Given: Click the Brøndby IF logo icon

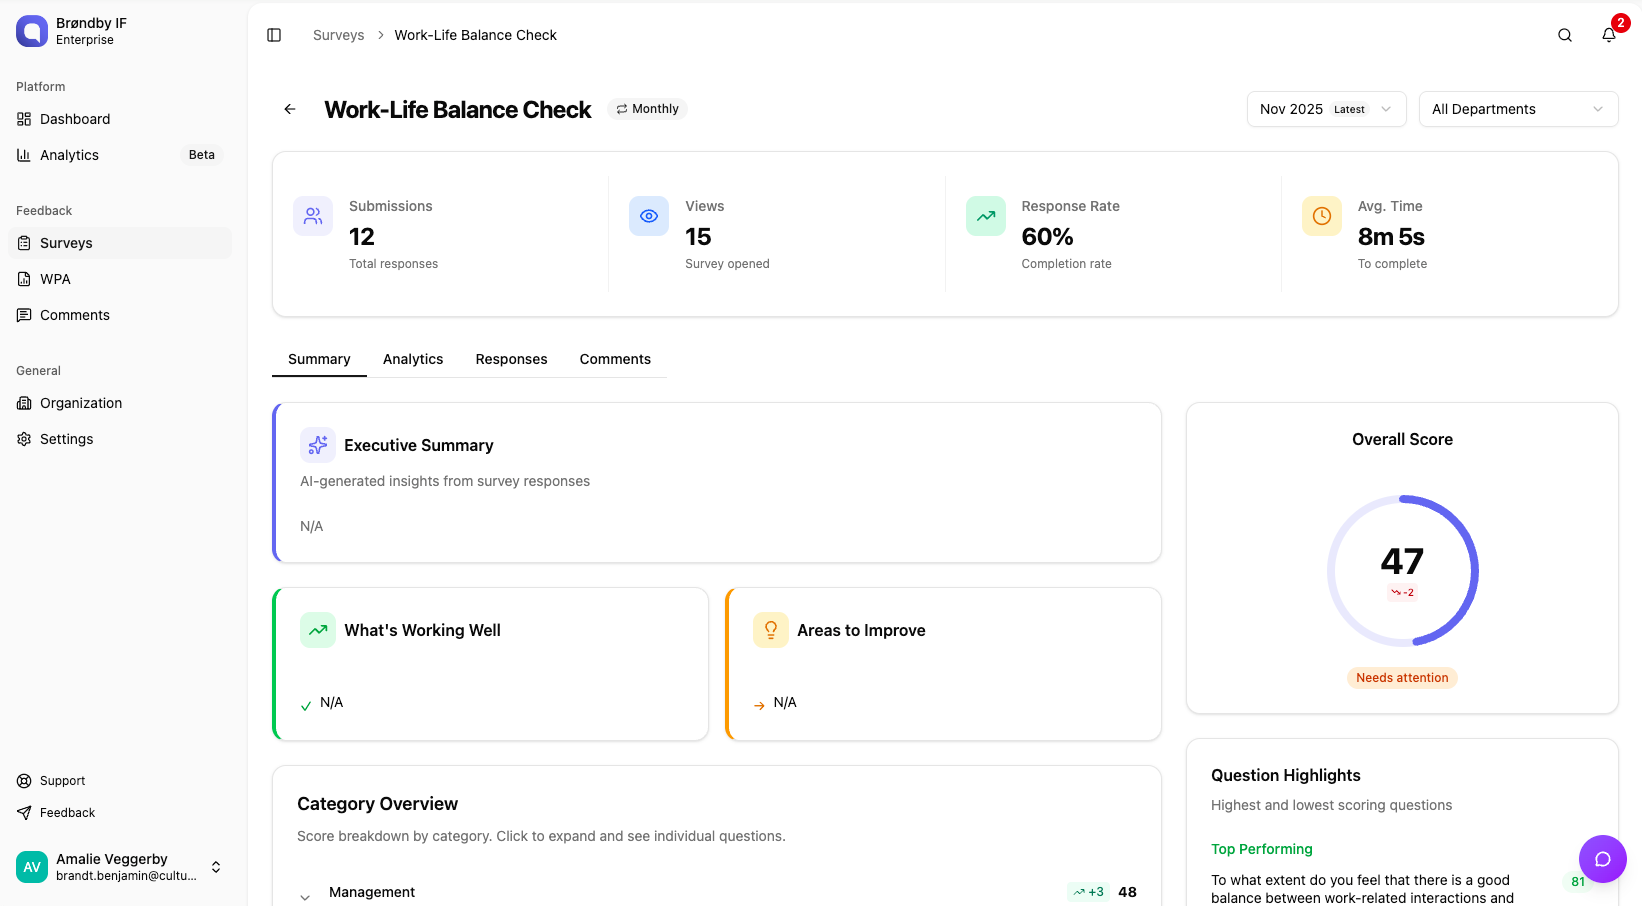Looking at the screenshot, I should tap(32, 31).
